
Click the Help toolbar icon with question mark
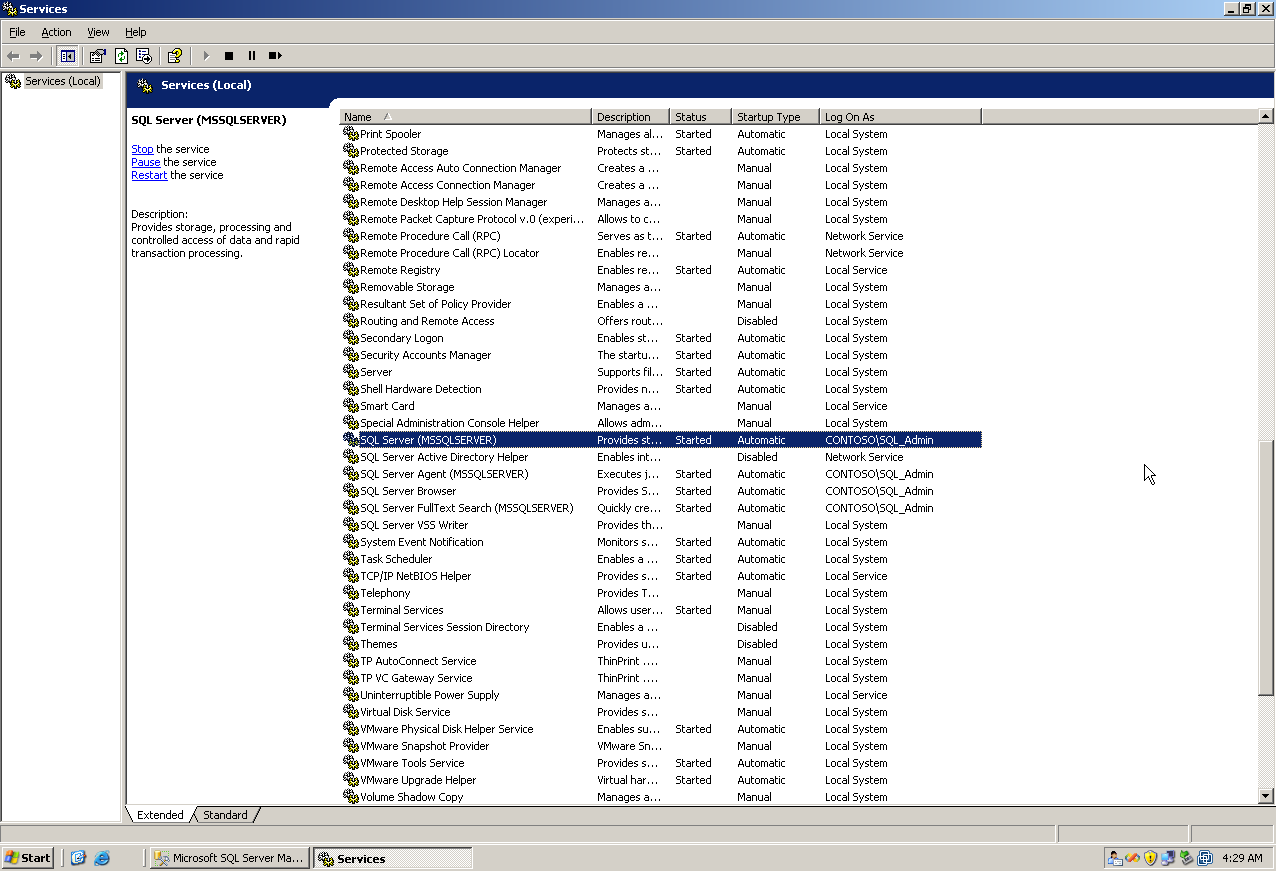click(x=175, y=56)
